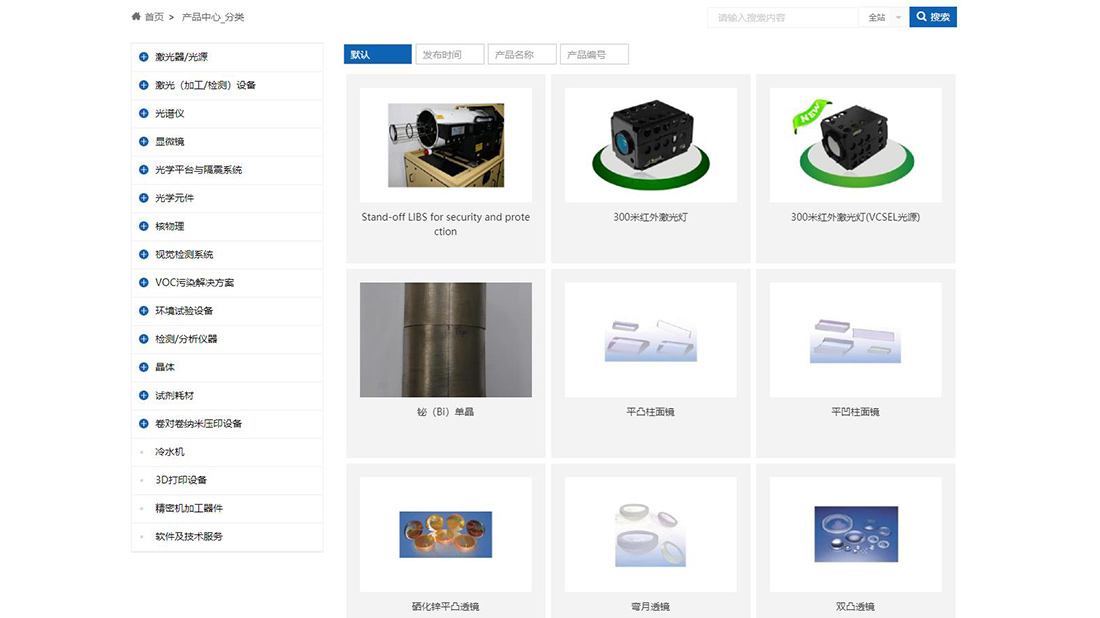Open 光学元件 category text
Screen dimensions: 1100x618
(174, 198)
